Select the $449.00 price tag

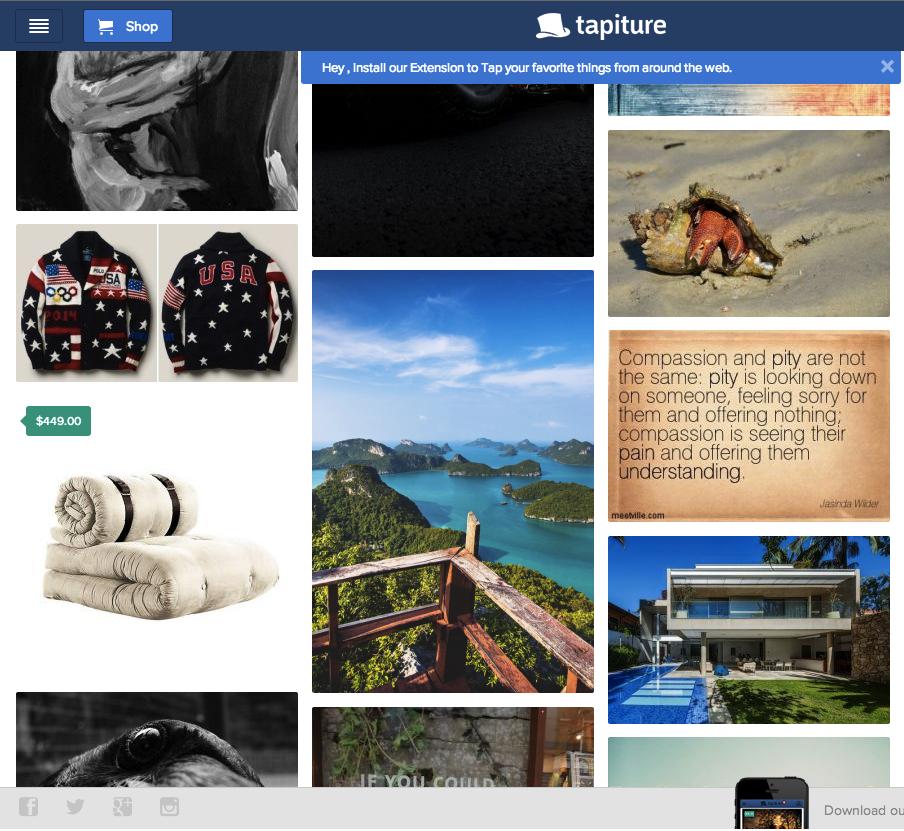[56, 421]
